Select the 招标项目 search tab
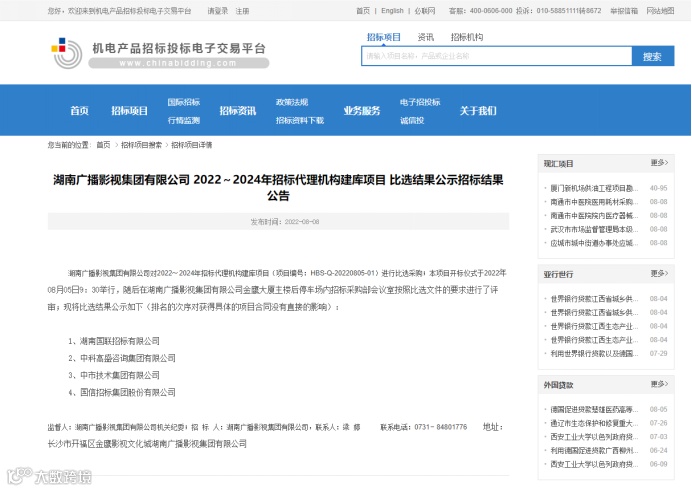The height and width of the screenshot is (491, 692). [x=384, y=37]
